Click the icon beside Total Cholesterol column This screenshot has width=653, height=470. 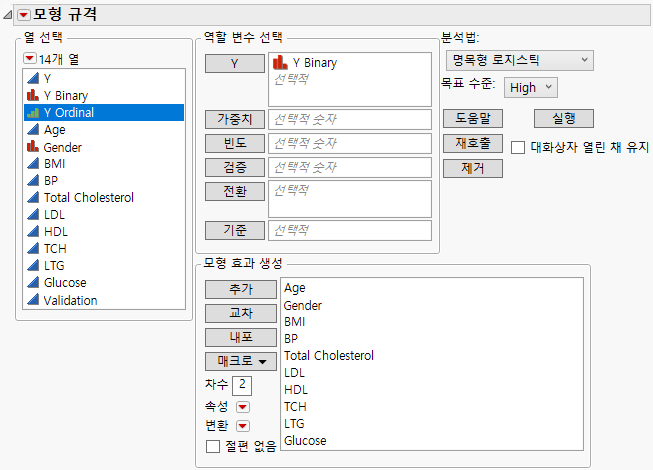tap(33, 197)
